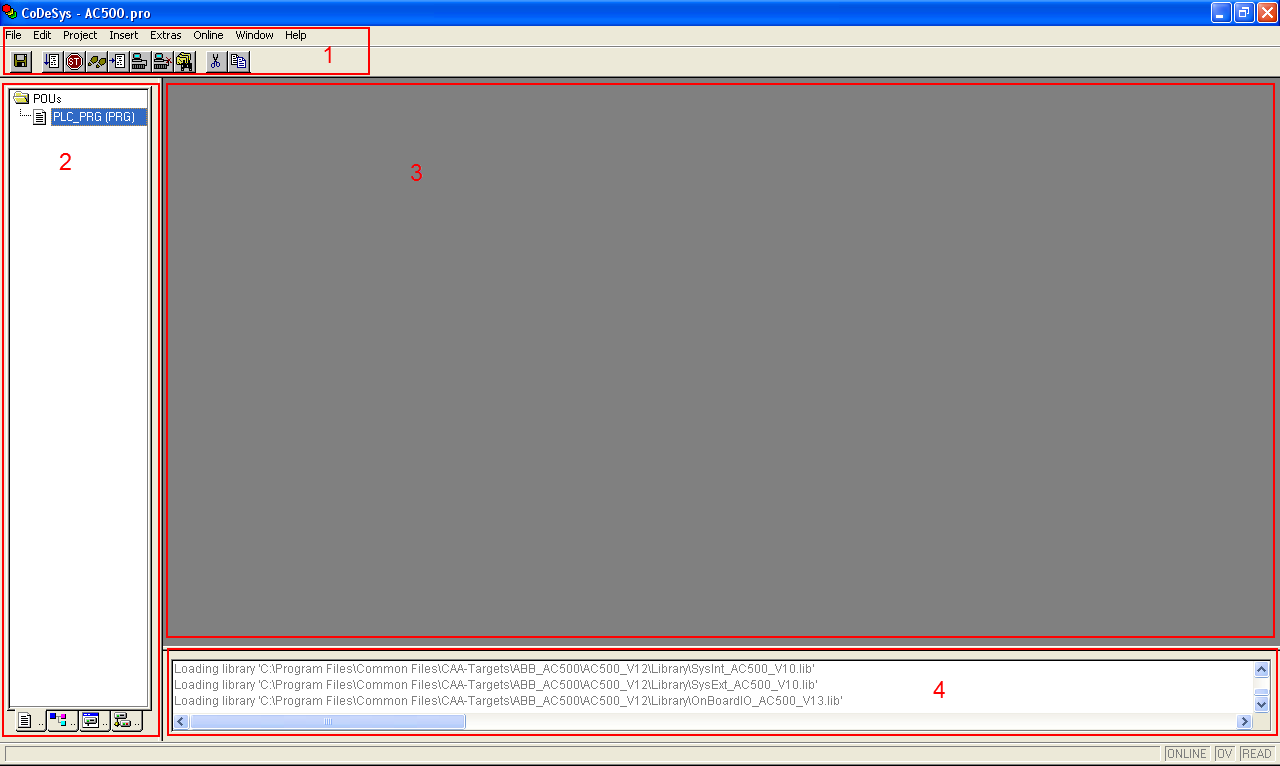Click the SysExt_AC500_V10.lib loading message

tap(496, 685)
